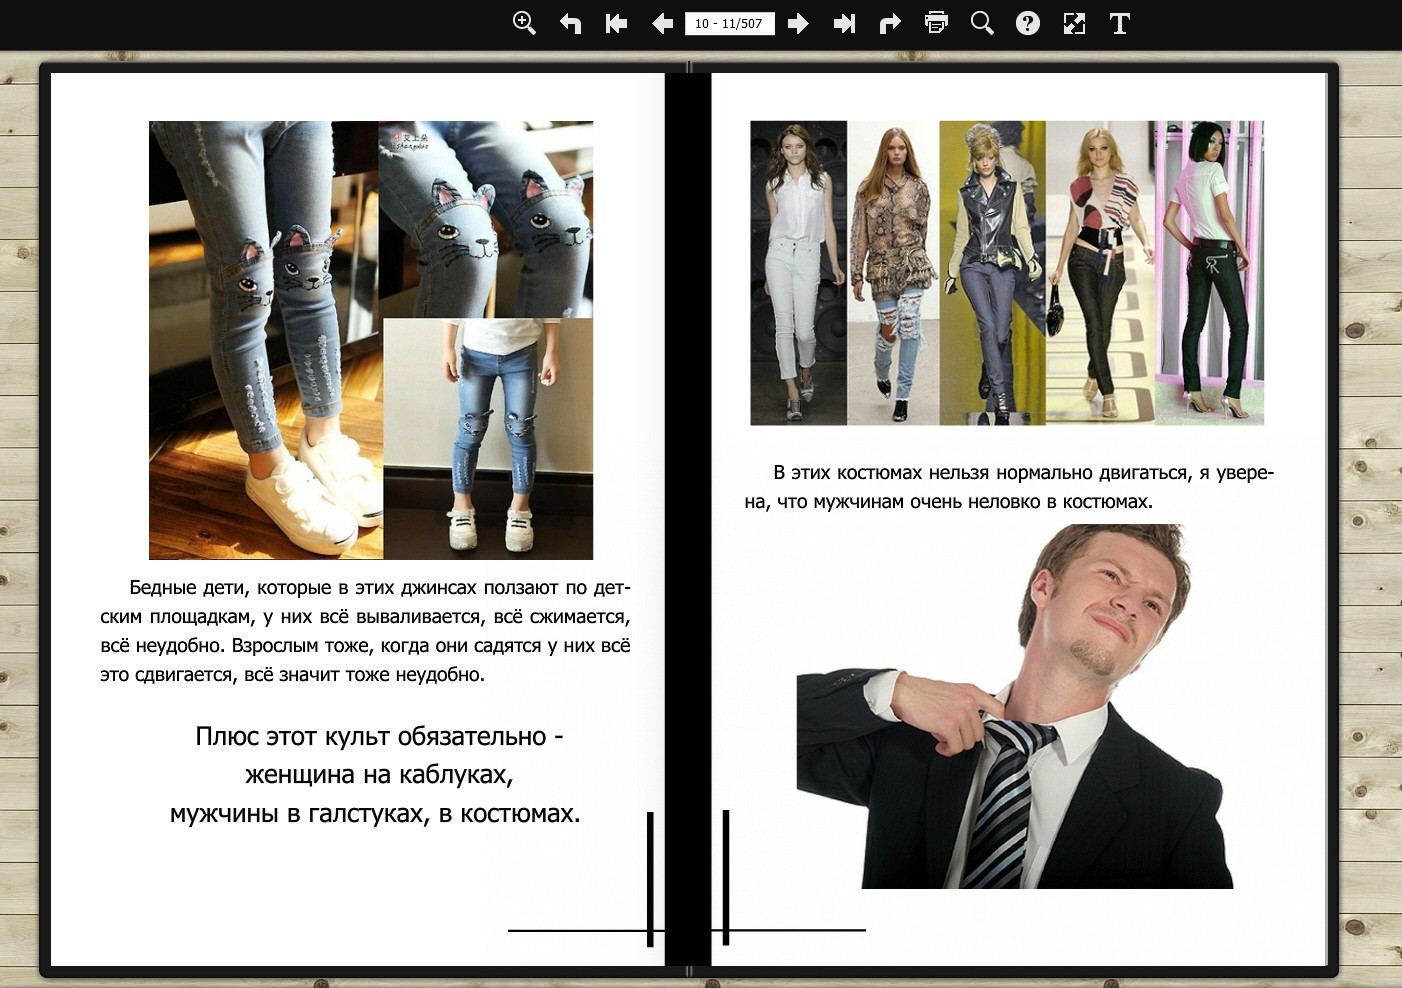Viewport: 1402px width, 988px height.
Task: Go to the next page arrow
Action: [798, 23]
